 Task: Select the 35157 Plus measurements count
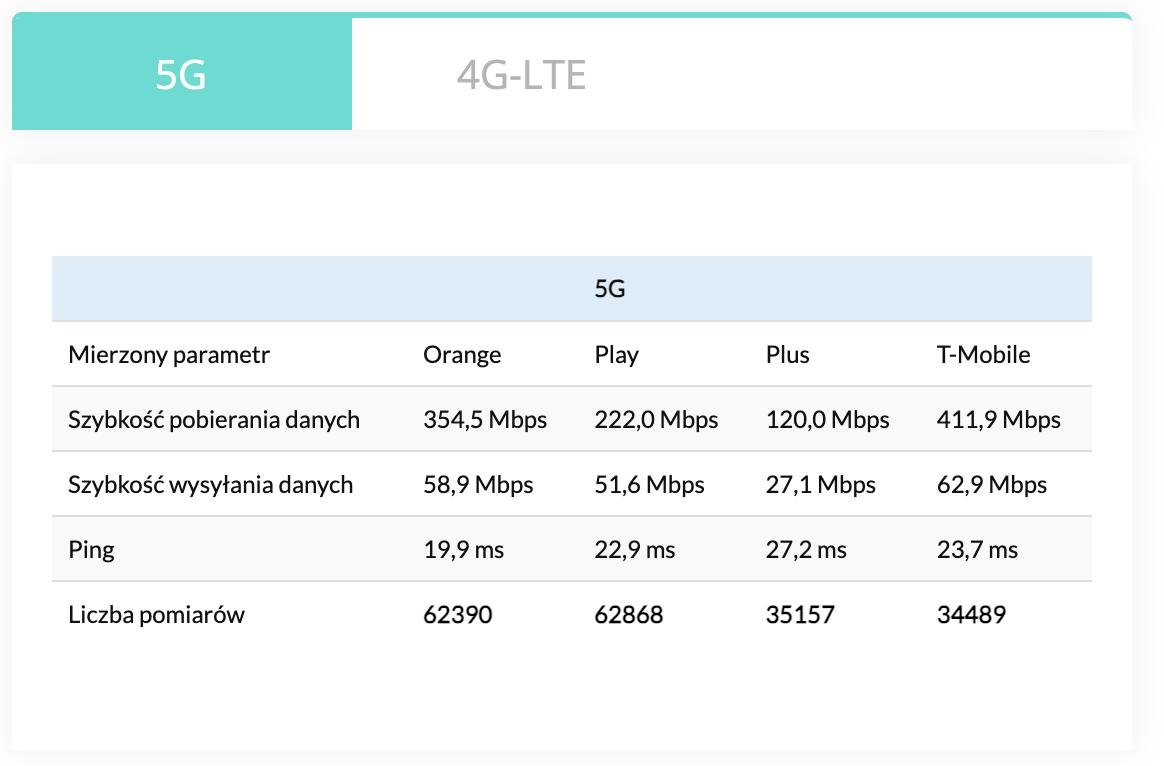[x=800, y=614]
